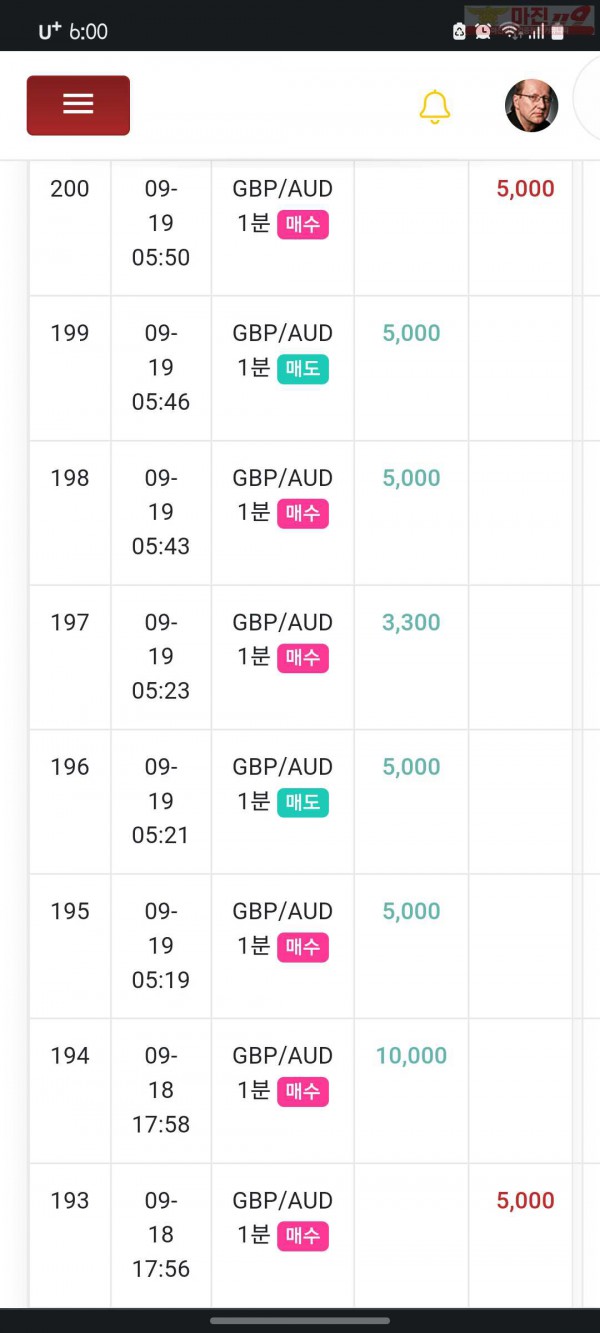Viewport: 600px width, 1333px height.
Task: Select the 3,300 amount in row 197
Action: point(411,622)
